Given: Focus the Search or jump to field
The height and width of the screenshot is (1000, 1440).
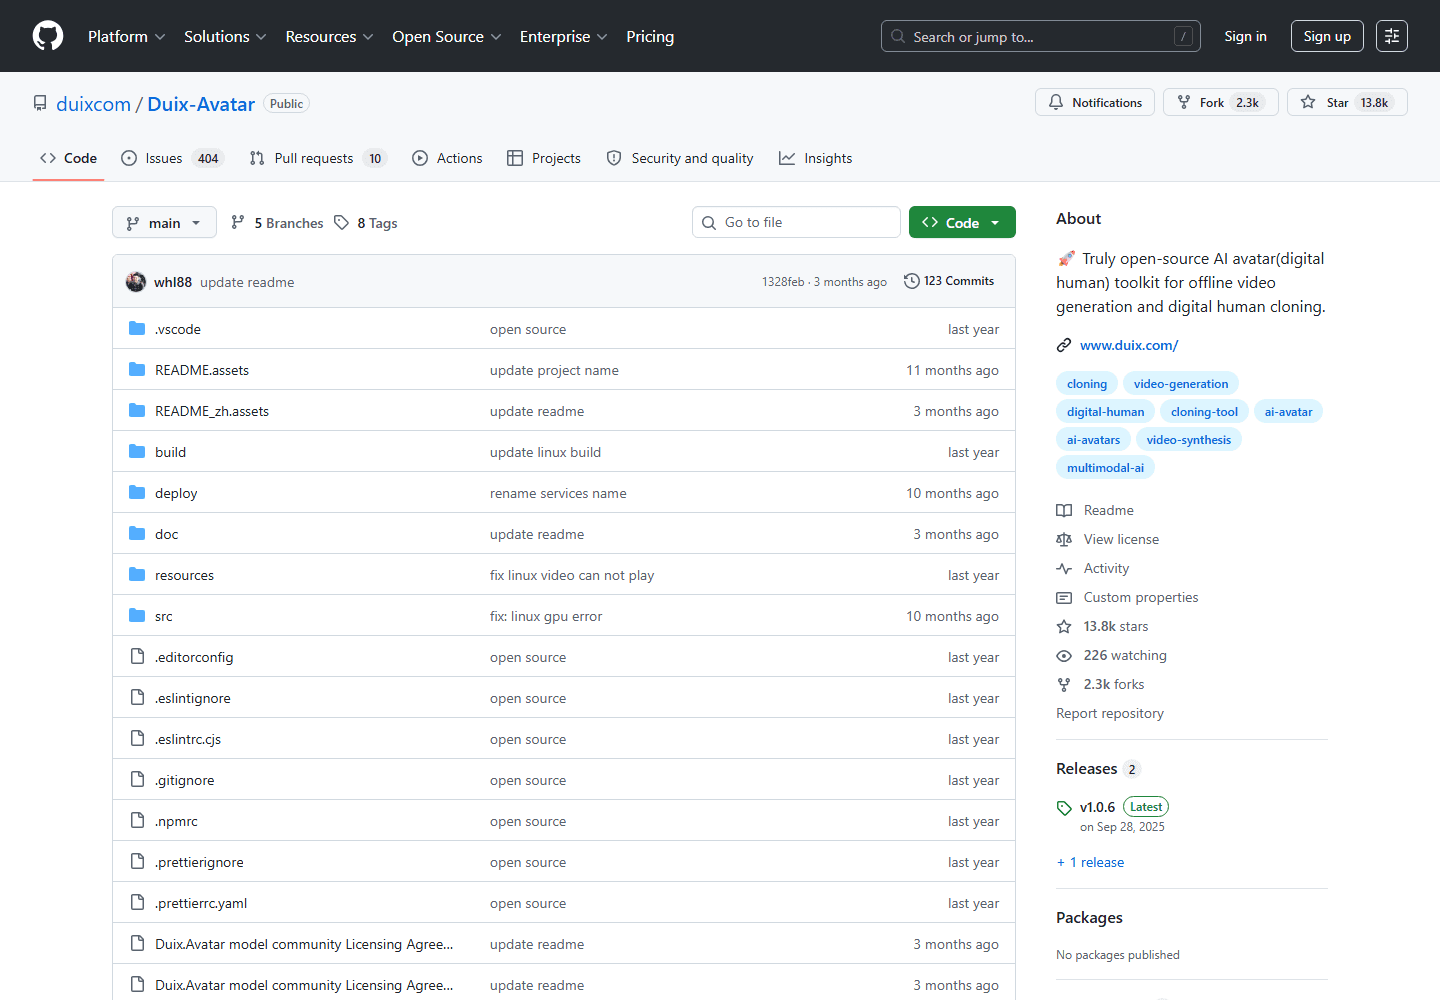Looking at the screenshot, I should coord(1040,36).
